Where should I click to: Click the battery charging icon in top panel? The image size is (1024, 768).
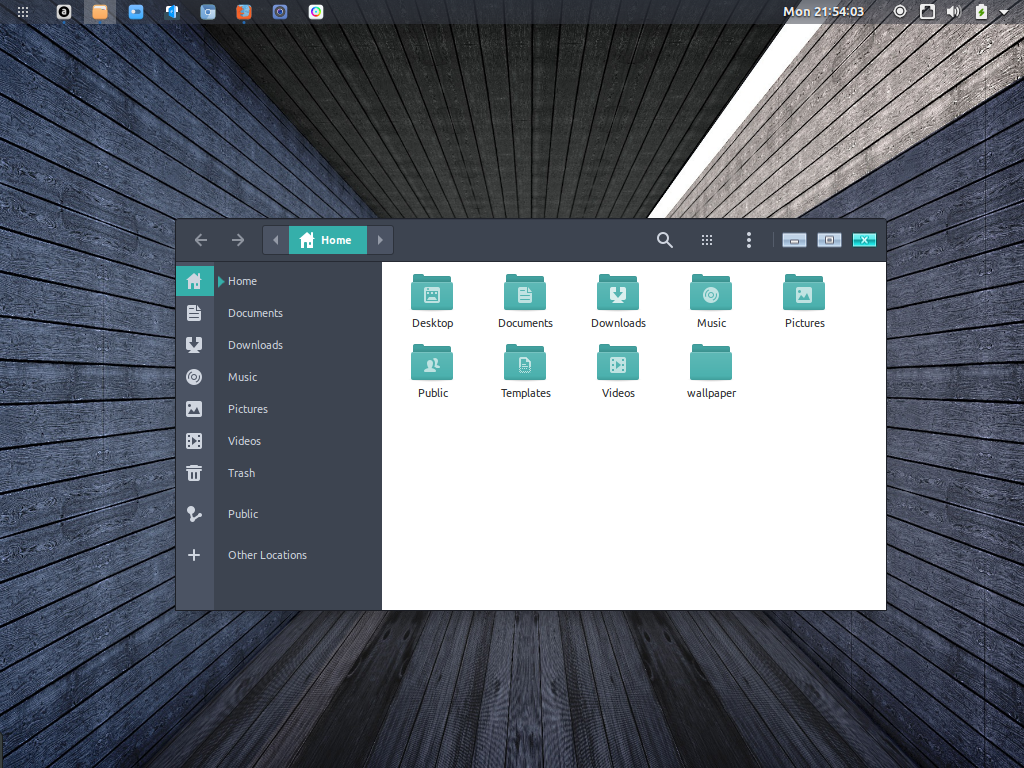click(981, 12)
